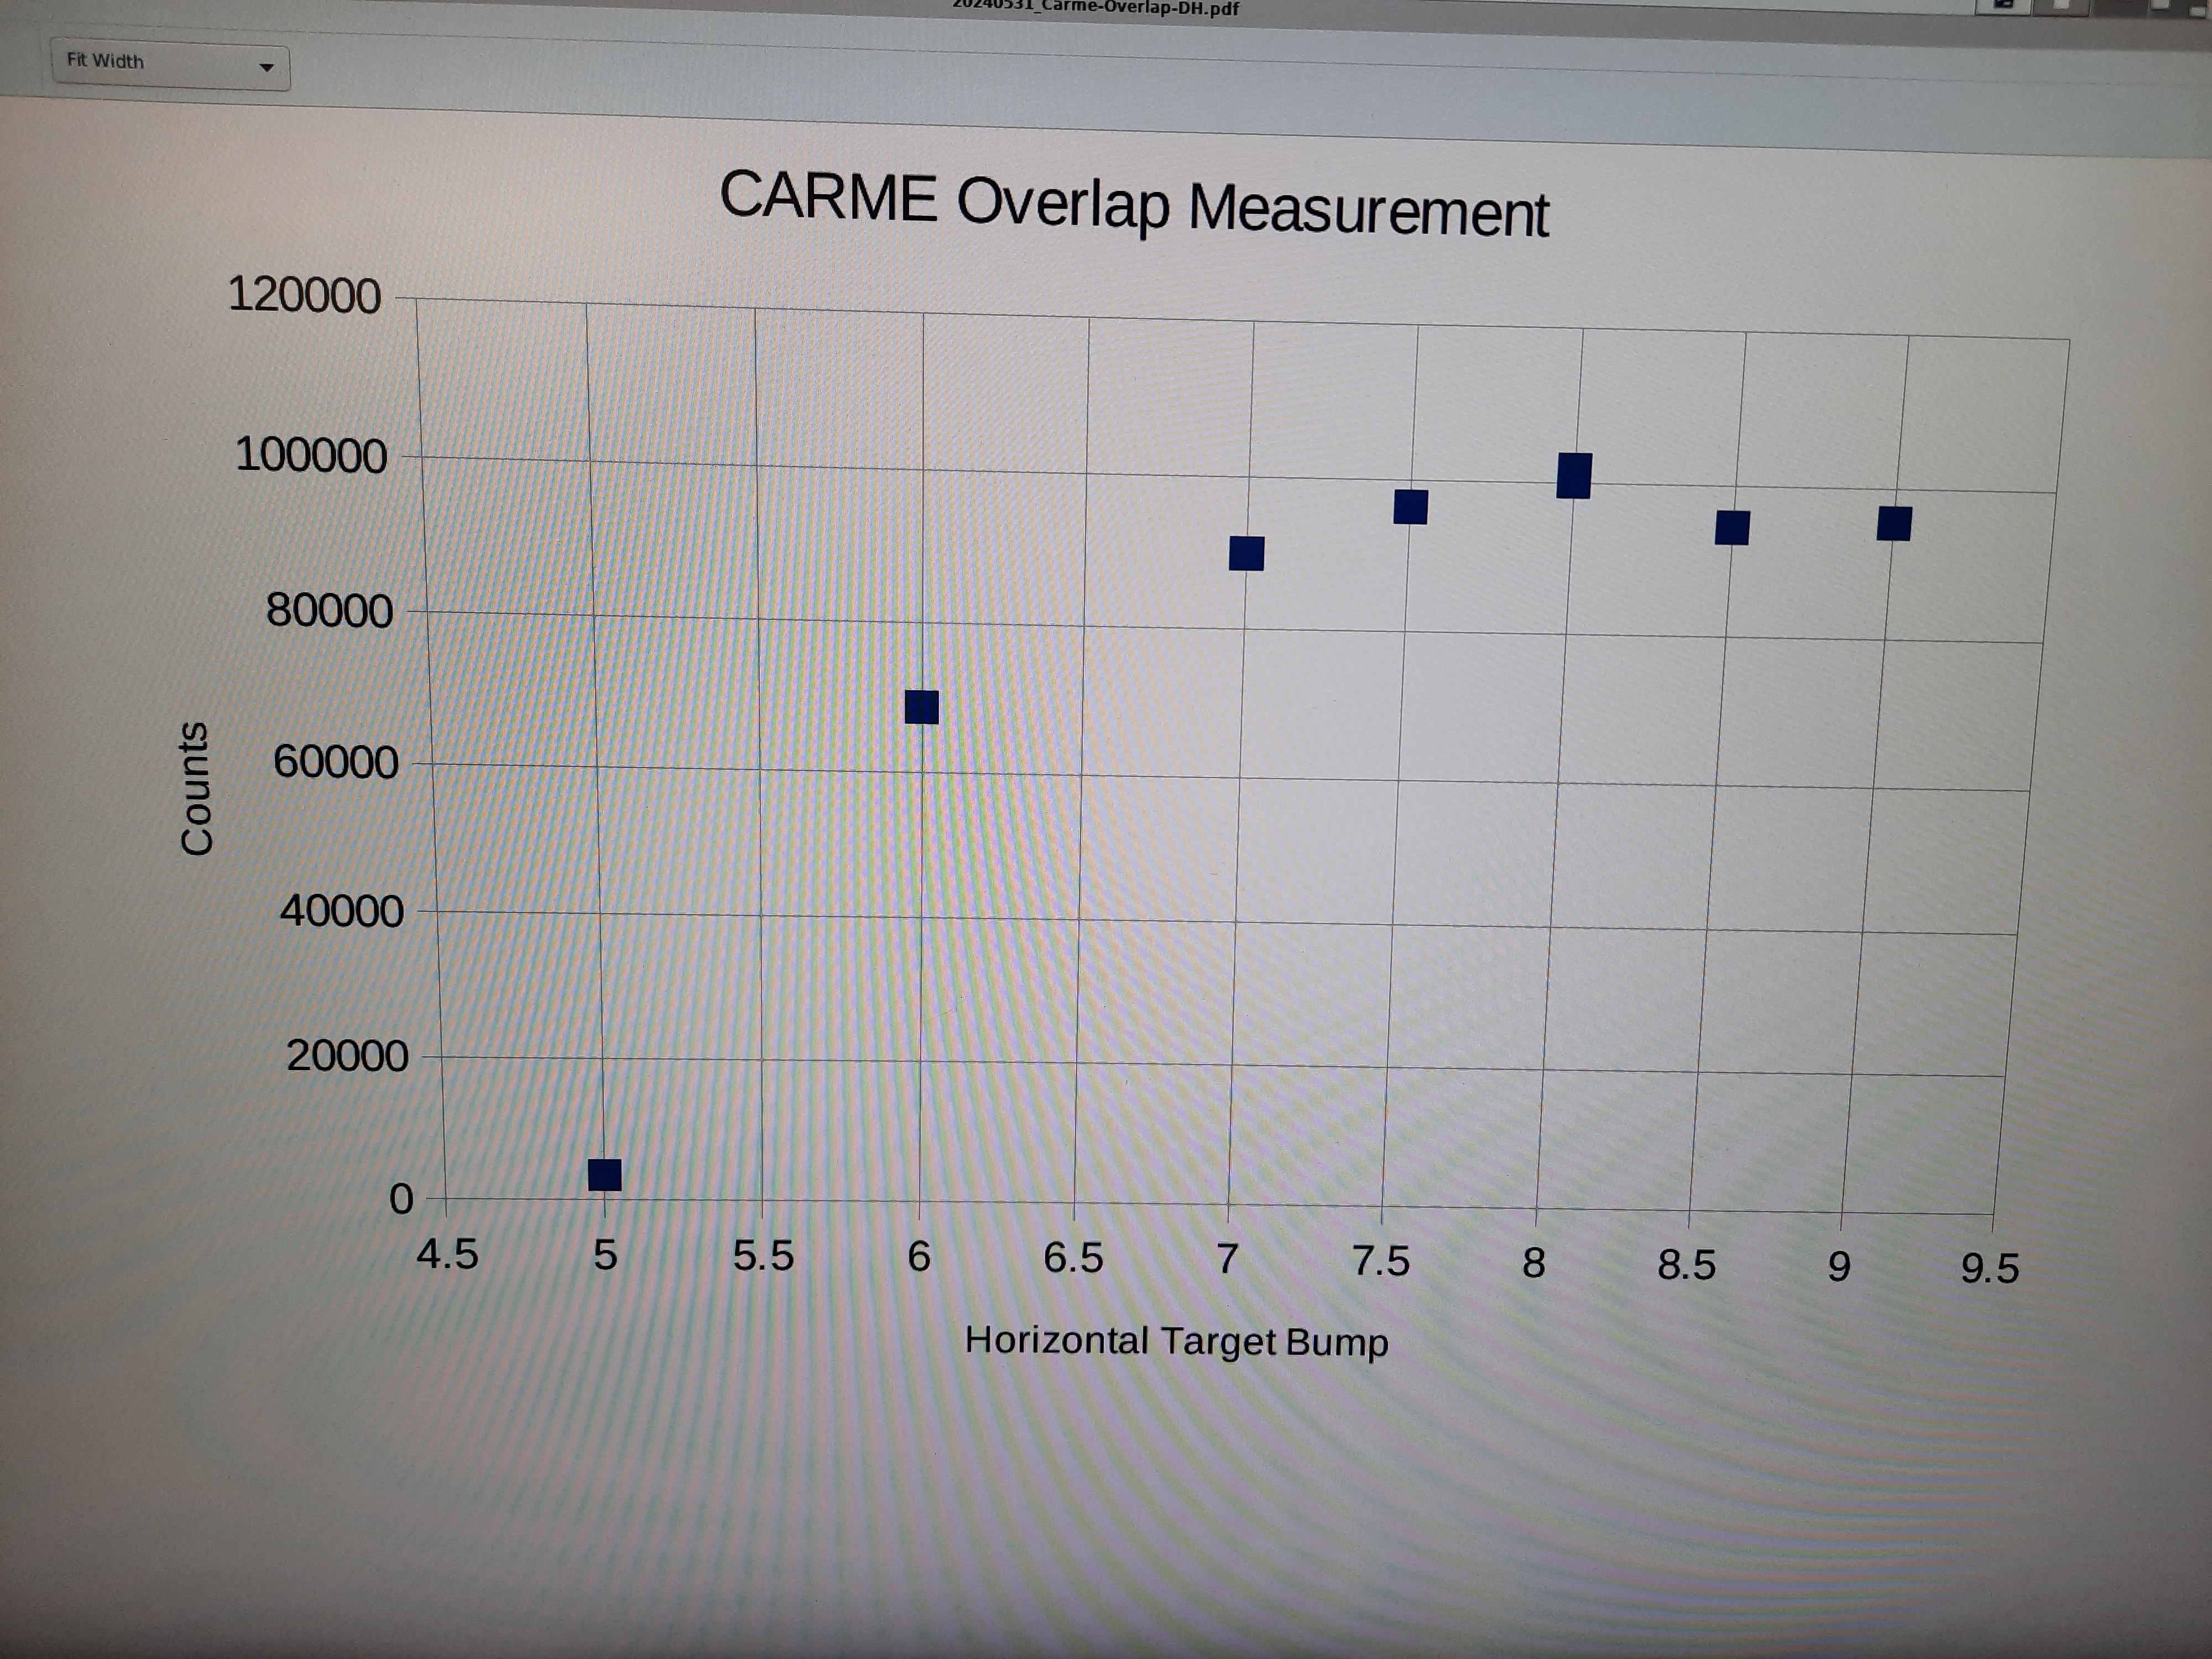Click the Fit Width dropdown arrow
The height and width of the screenshot is (1659, 2212).
[266, 68]
